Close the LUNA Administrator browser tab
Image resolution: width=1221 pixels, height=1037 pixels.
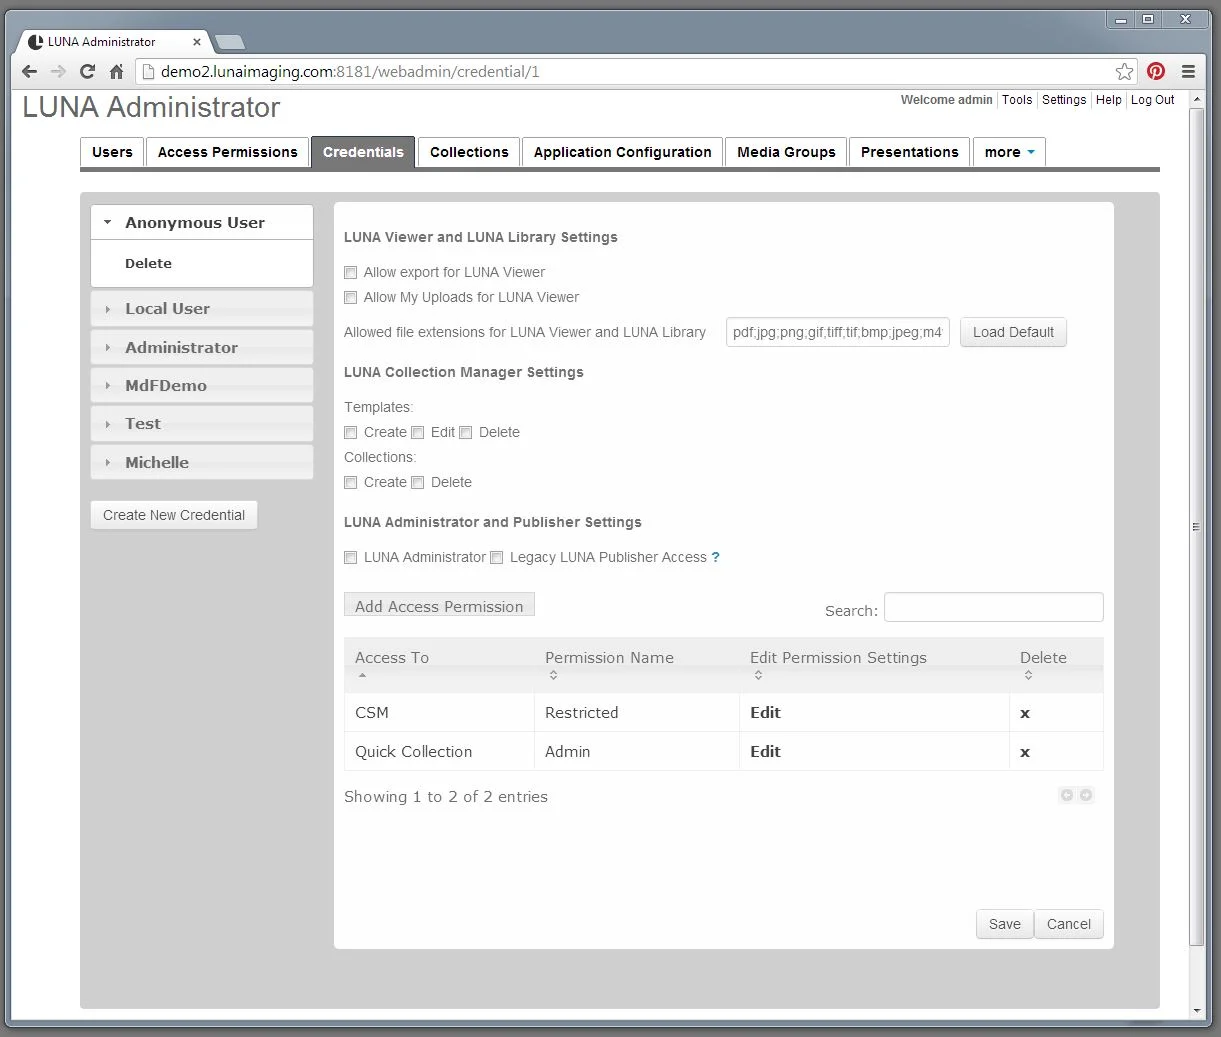pyautogui.click(x=197, y=42)
